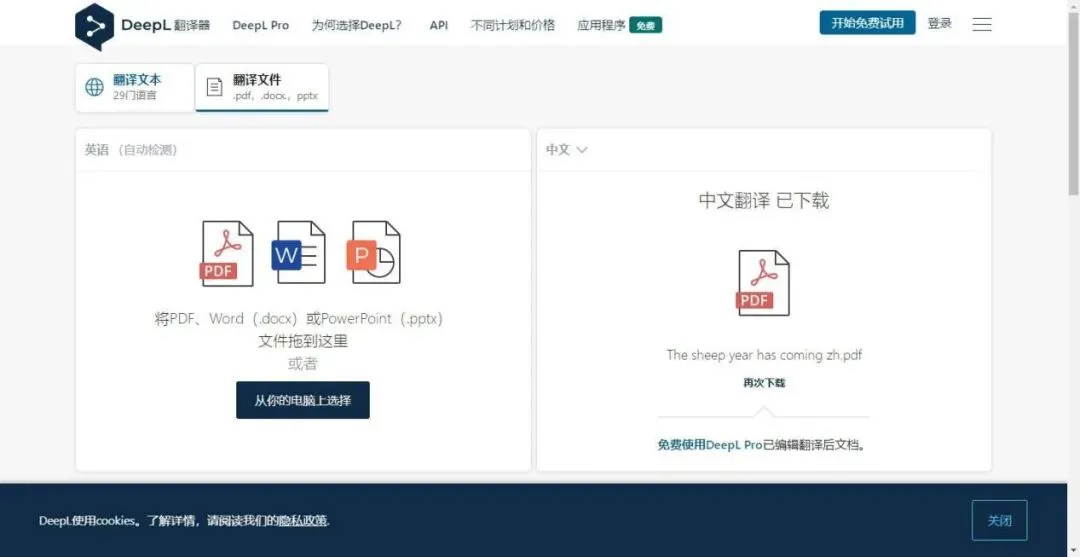Click the 免费 badge next to 应用程序
This screenshot has height=557, width=1080.
[x=645, y=25]
